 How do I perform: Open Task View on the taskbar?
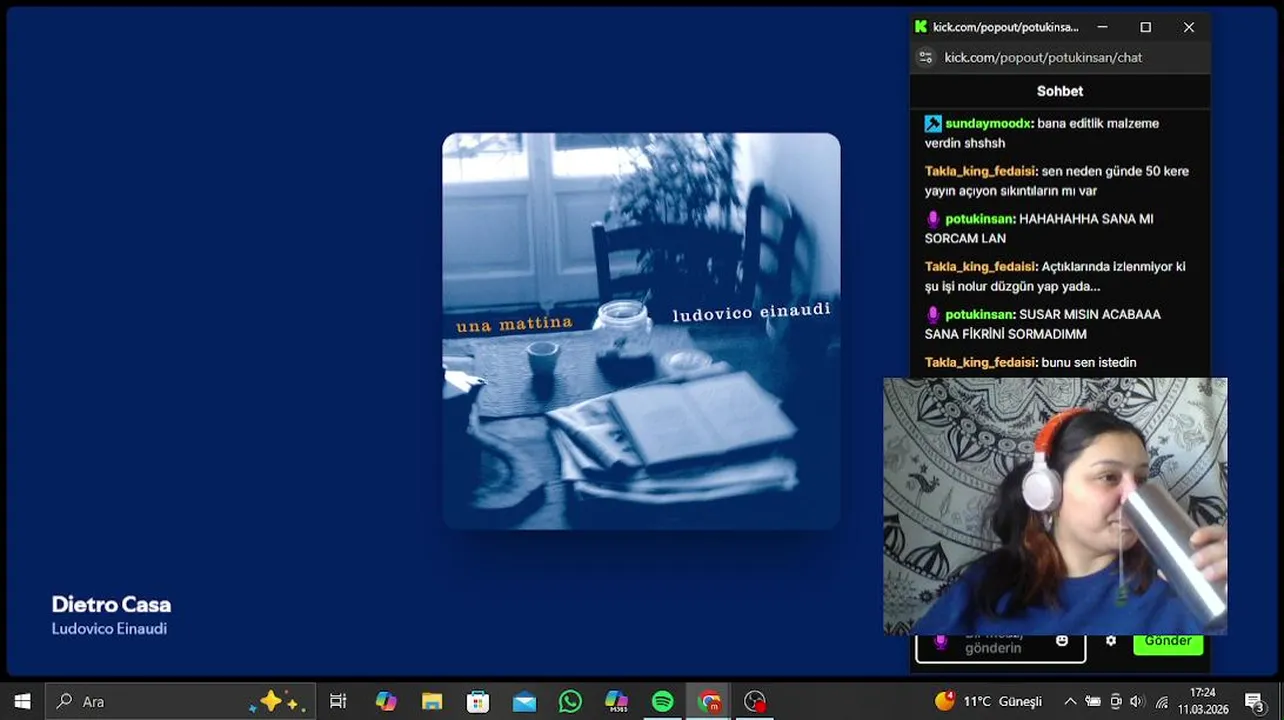tap(338, 701)
